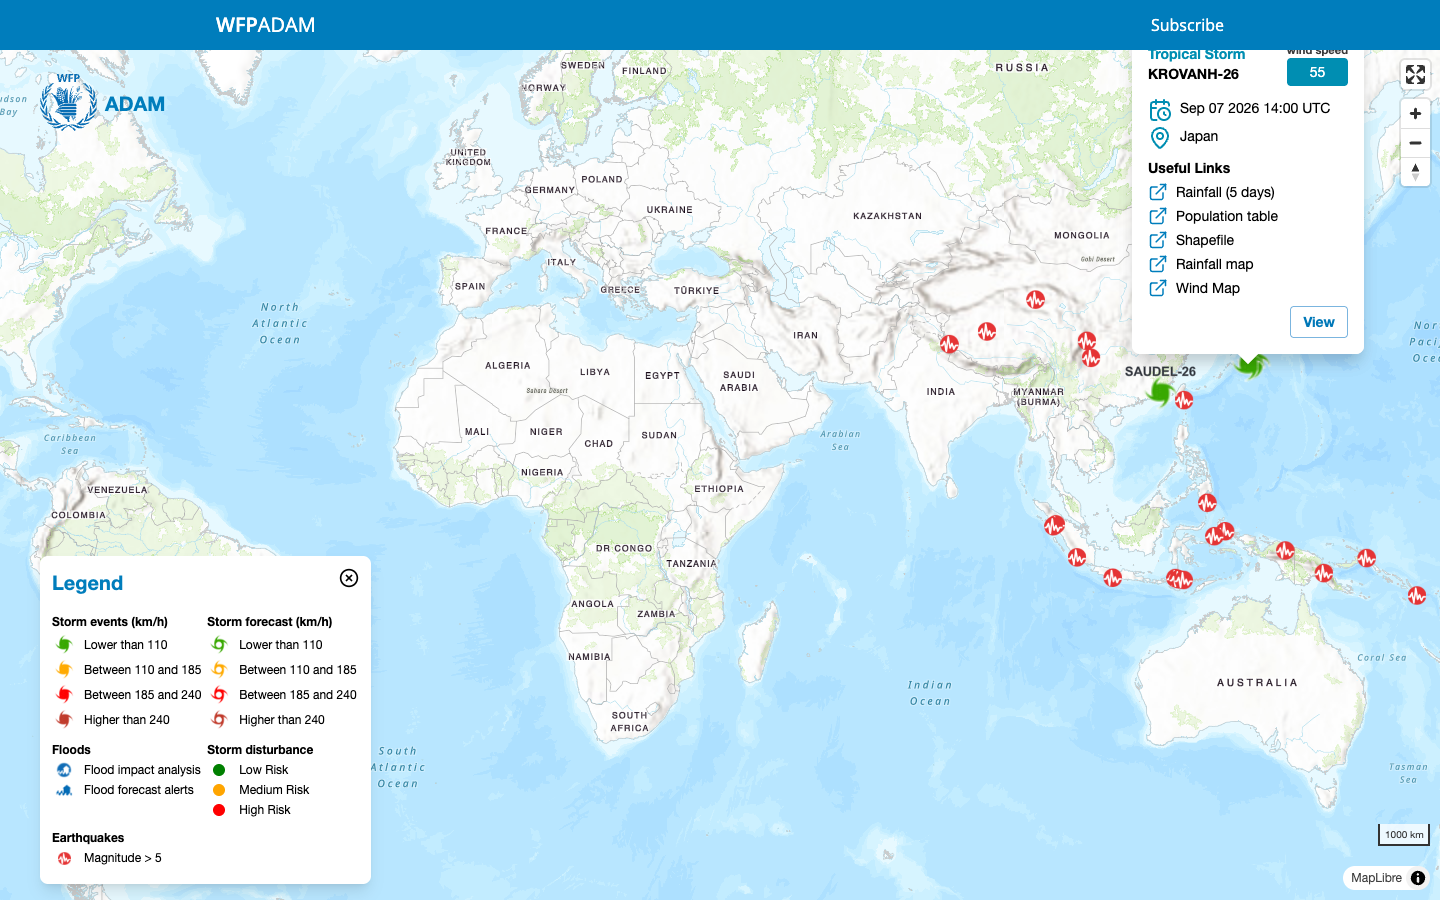
Task: Select the earthquake marker at far right edge
Action: coord(1417,595)
